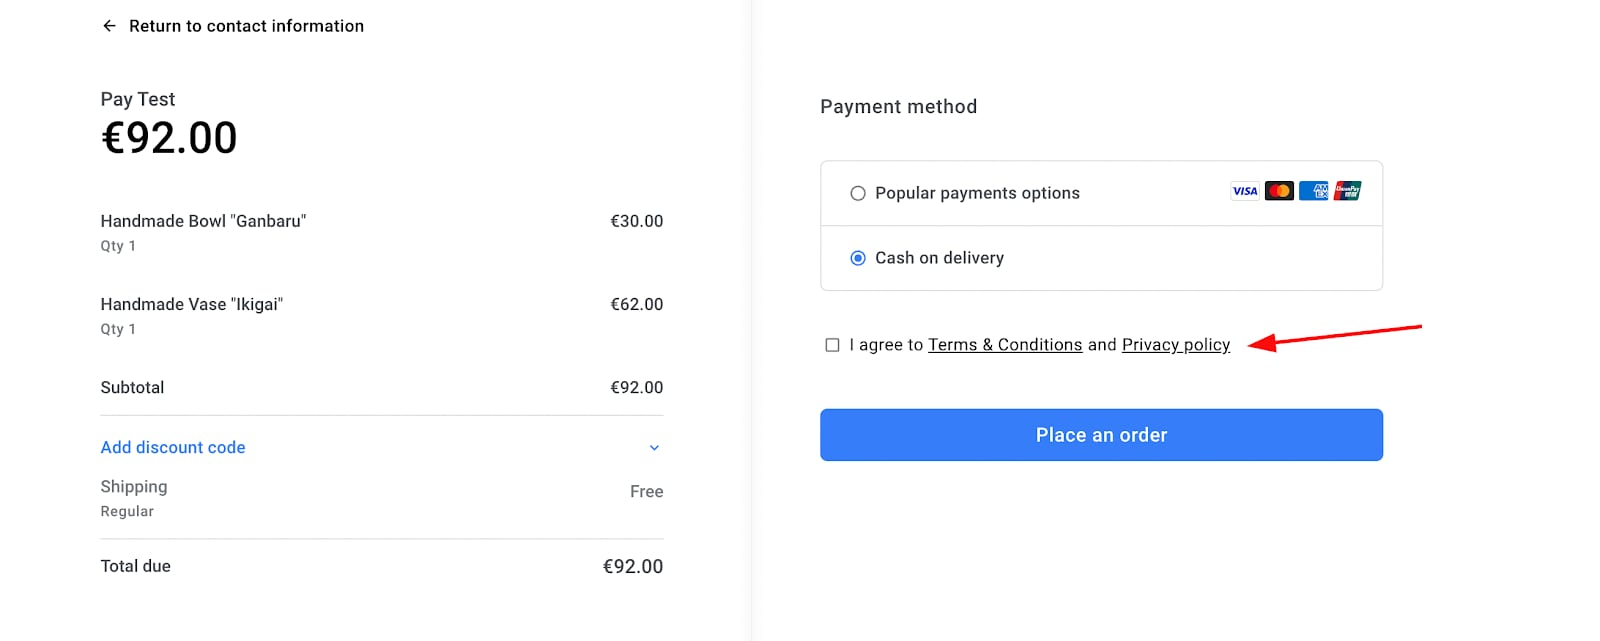Viewport: 1600px width, 641px height.
Task: Click Handmade Bowl "Ganbaru" item name
Action: coord(203,221)
